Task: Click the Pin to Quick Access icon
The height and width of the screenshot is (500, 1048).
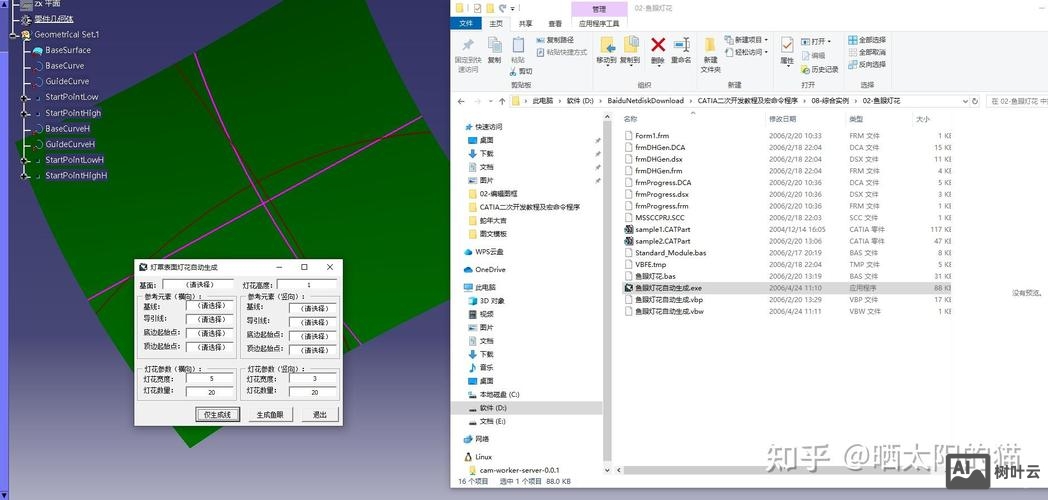Action: click(467, 46)
